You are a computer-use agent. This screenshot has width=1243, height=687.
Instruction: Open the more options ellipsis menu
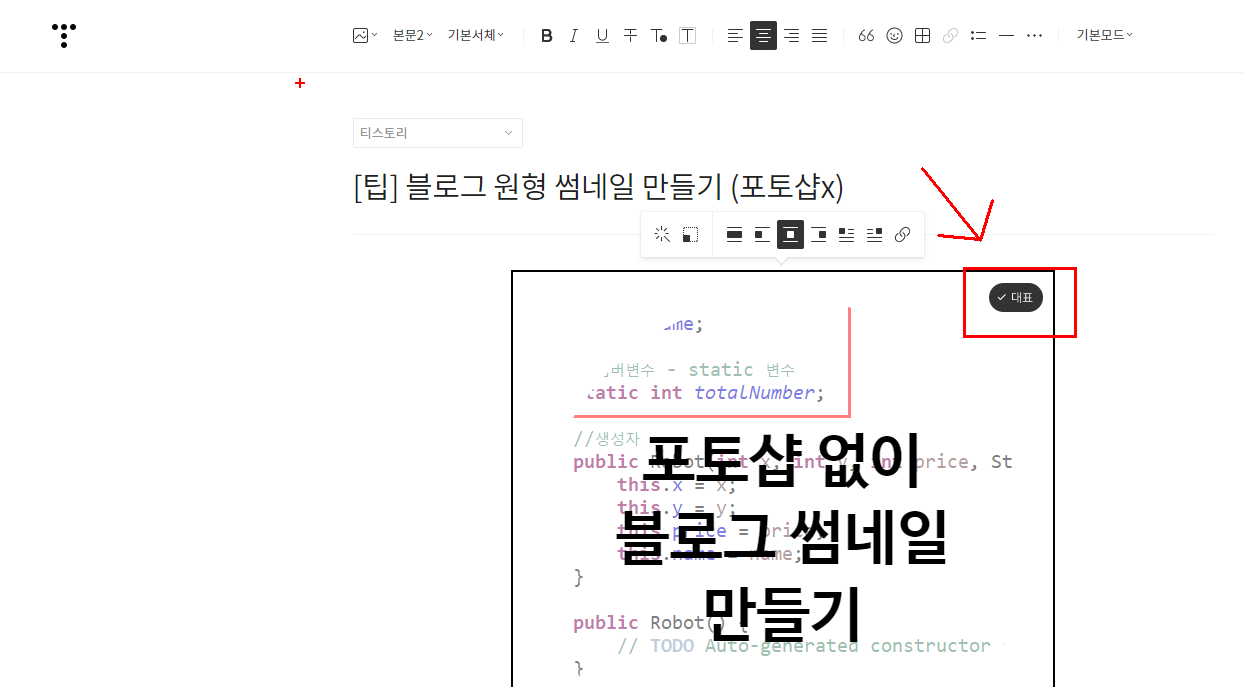[1034, 36]
